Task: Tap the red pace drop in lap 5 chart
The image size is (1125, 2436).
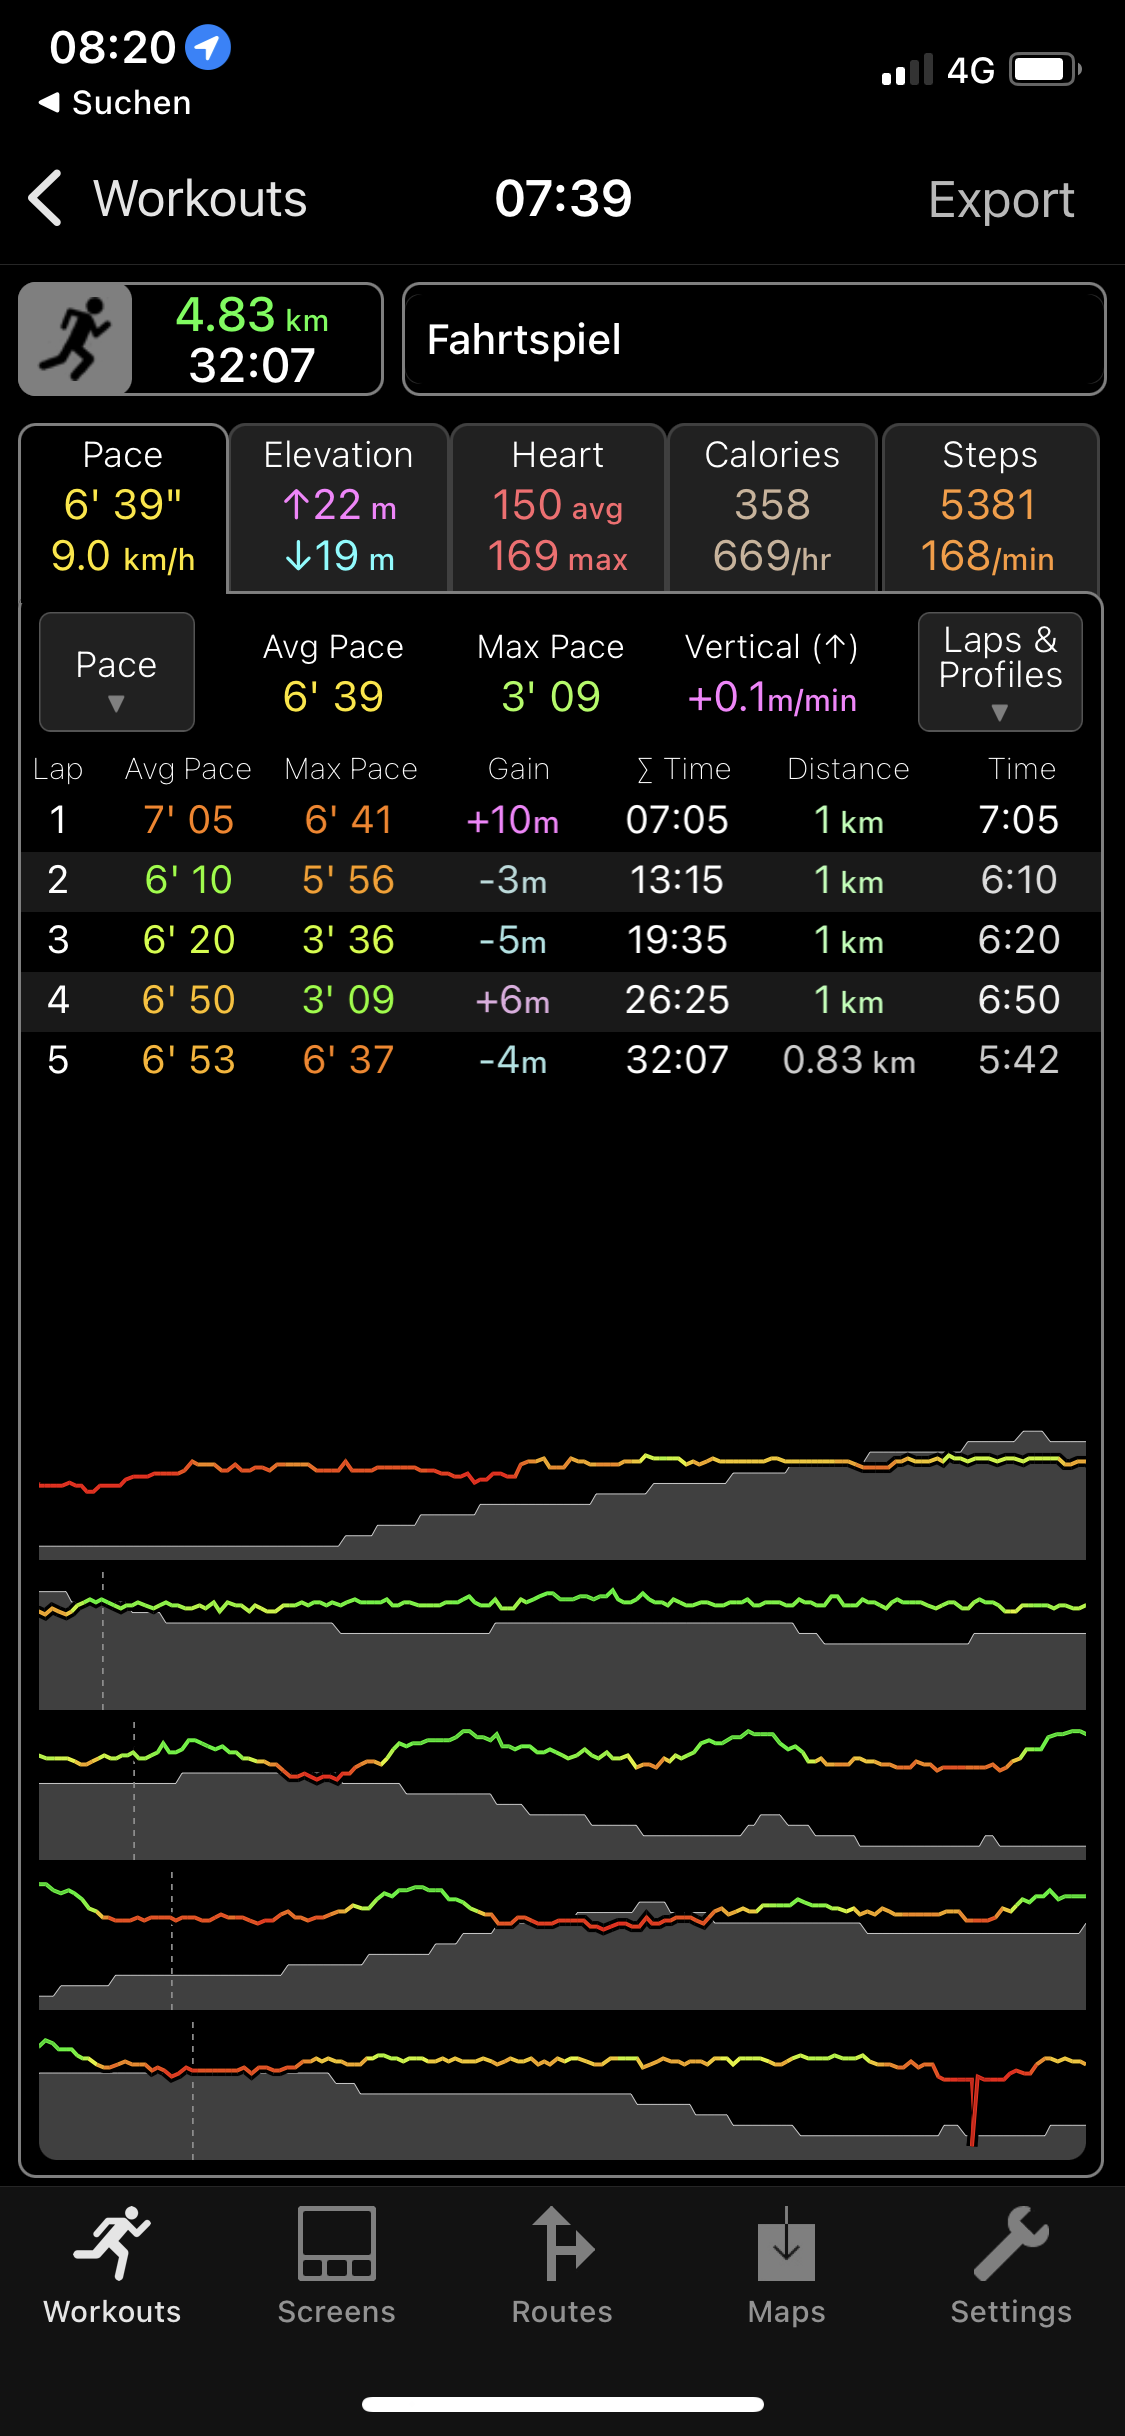Action: pyautogui.click(x=972, y=2108)
